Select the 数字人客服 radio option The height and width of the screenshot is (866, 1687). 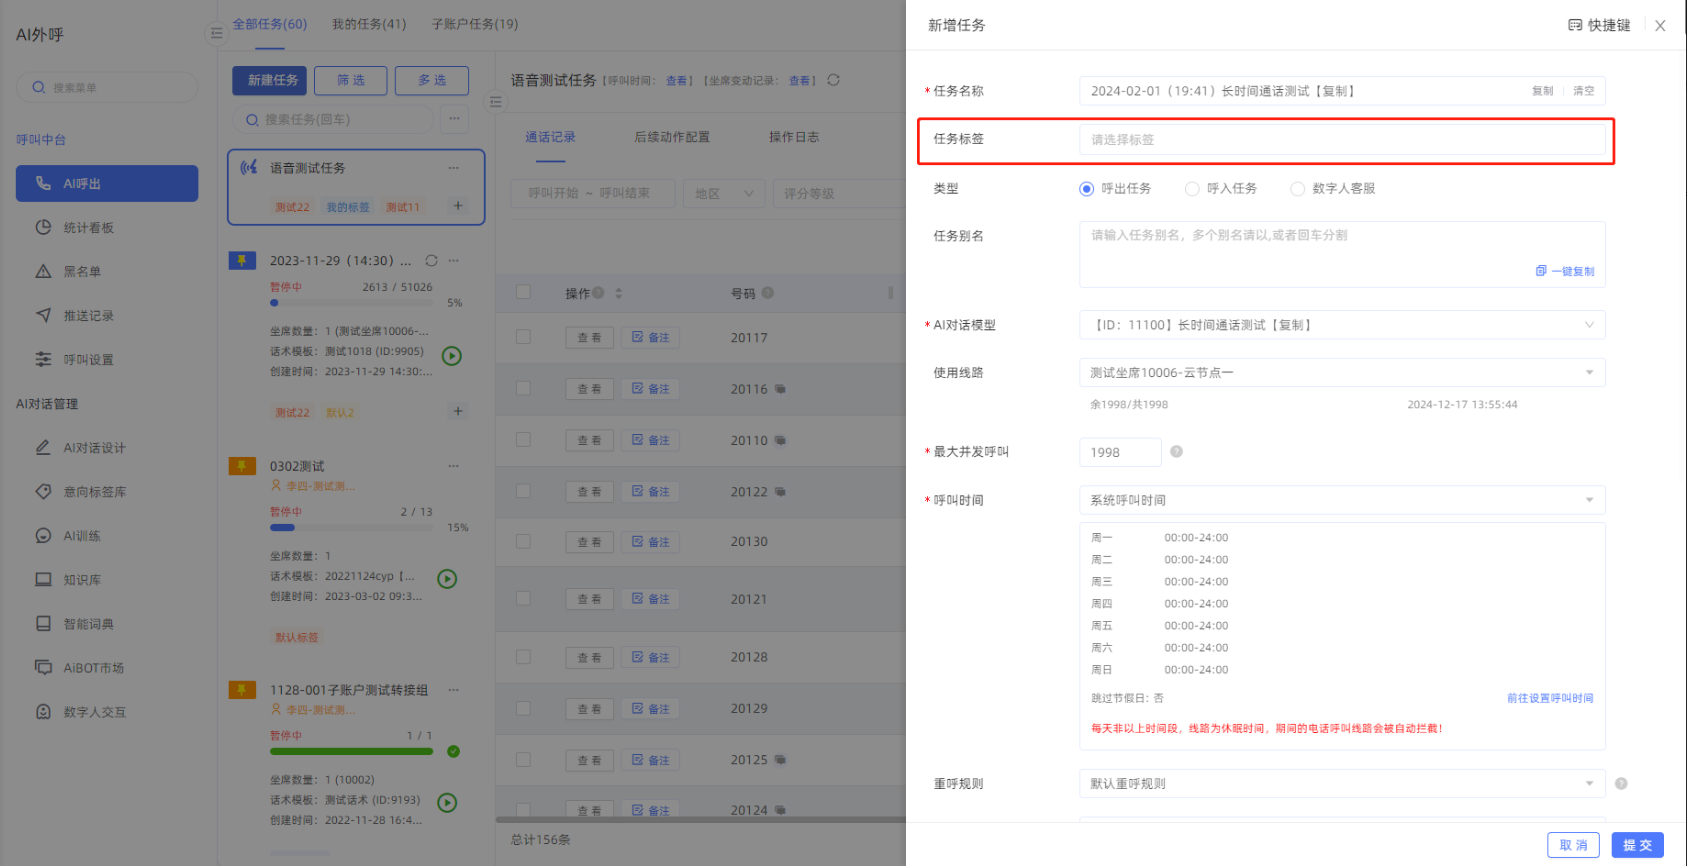click(1297, 189)
